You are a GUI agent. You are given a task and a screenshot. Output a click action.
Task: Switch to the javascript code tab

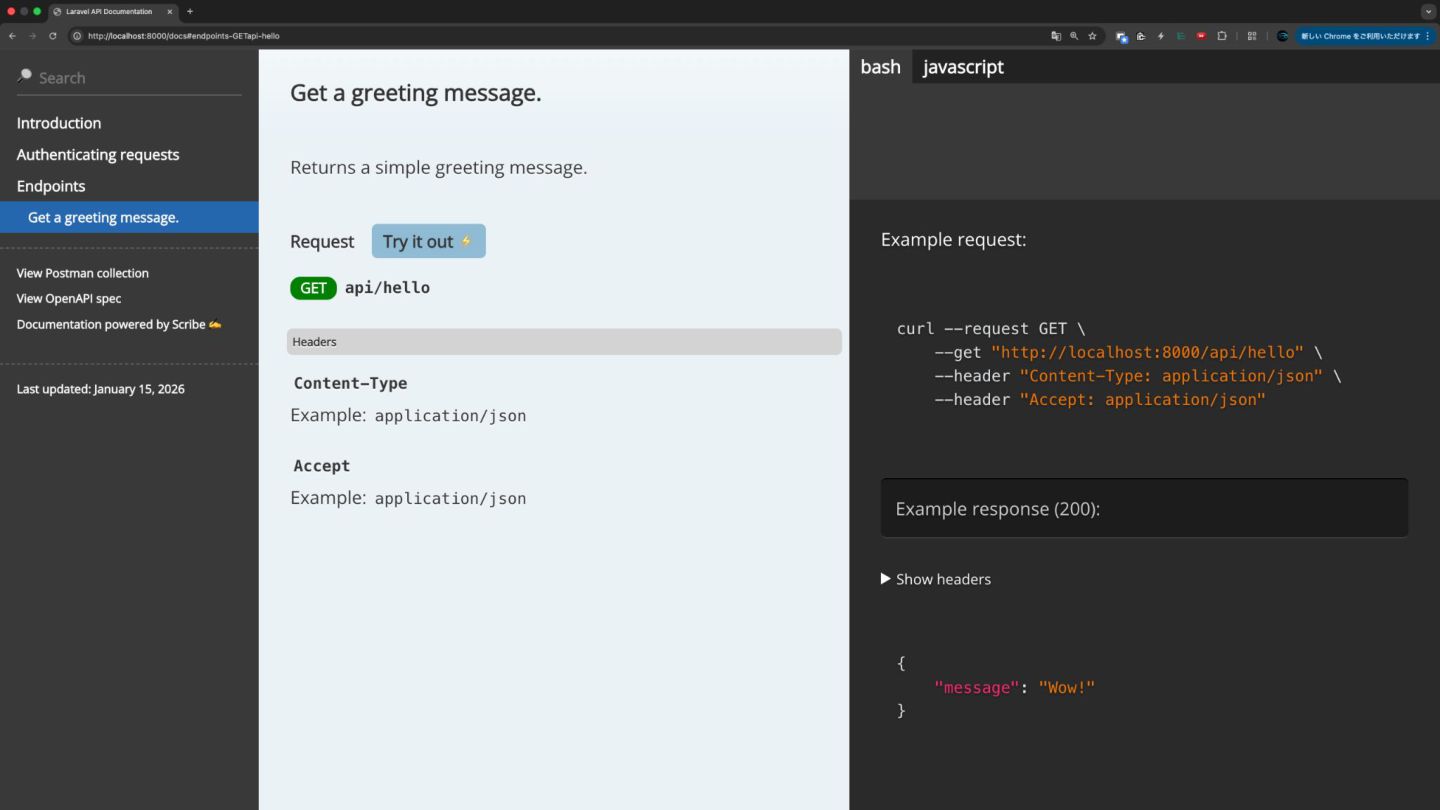[962, 67]
